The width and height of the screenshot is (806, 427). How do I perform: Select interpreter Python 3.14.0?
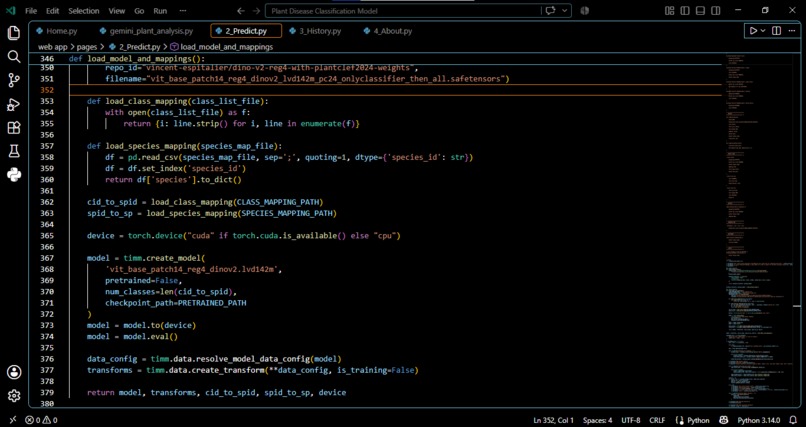click(x=759, y=420)
